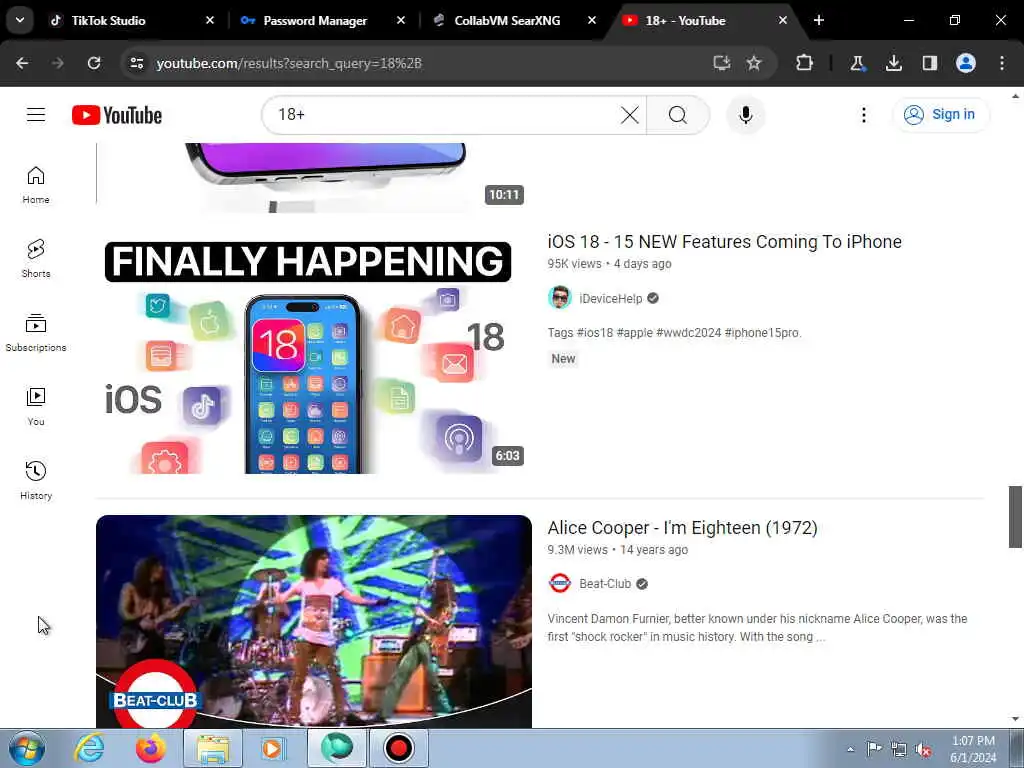Image resolution: width=1024 pixels, height=768 pixels.
Task: Open Chrome Labs flask icon
Action: pyautogui.click(x=857, y=63)
